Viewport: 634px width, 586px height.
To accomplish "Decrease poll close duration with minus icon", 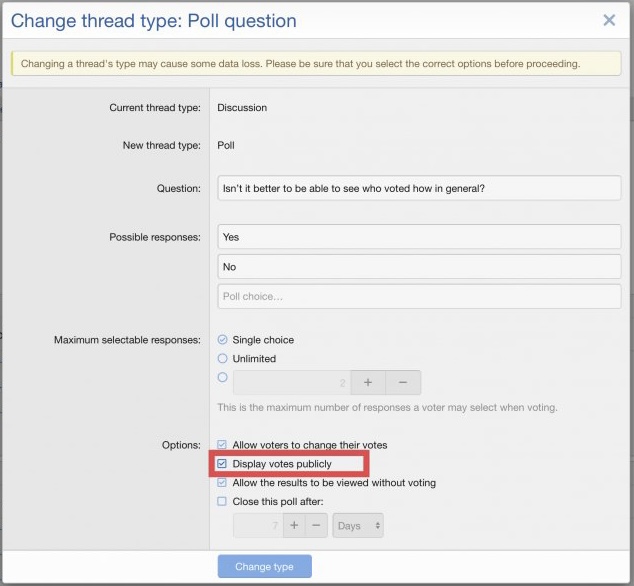I will tap(316, 526).
